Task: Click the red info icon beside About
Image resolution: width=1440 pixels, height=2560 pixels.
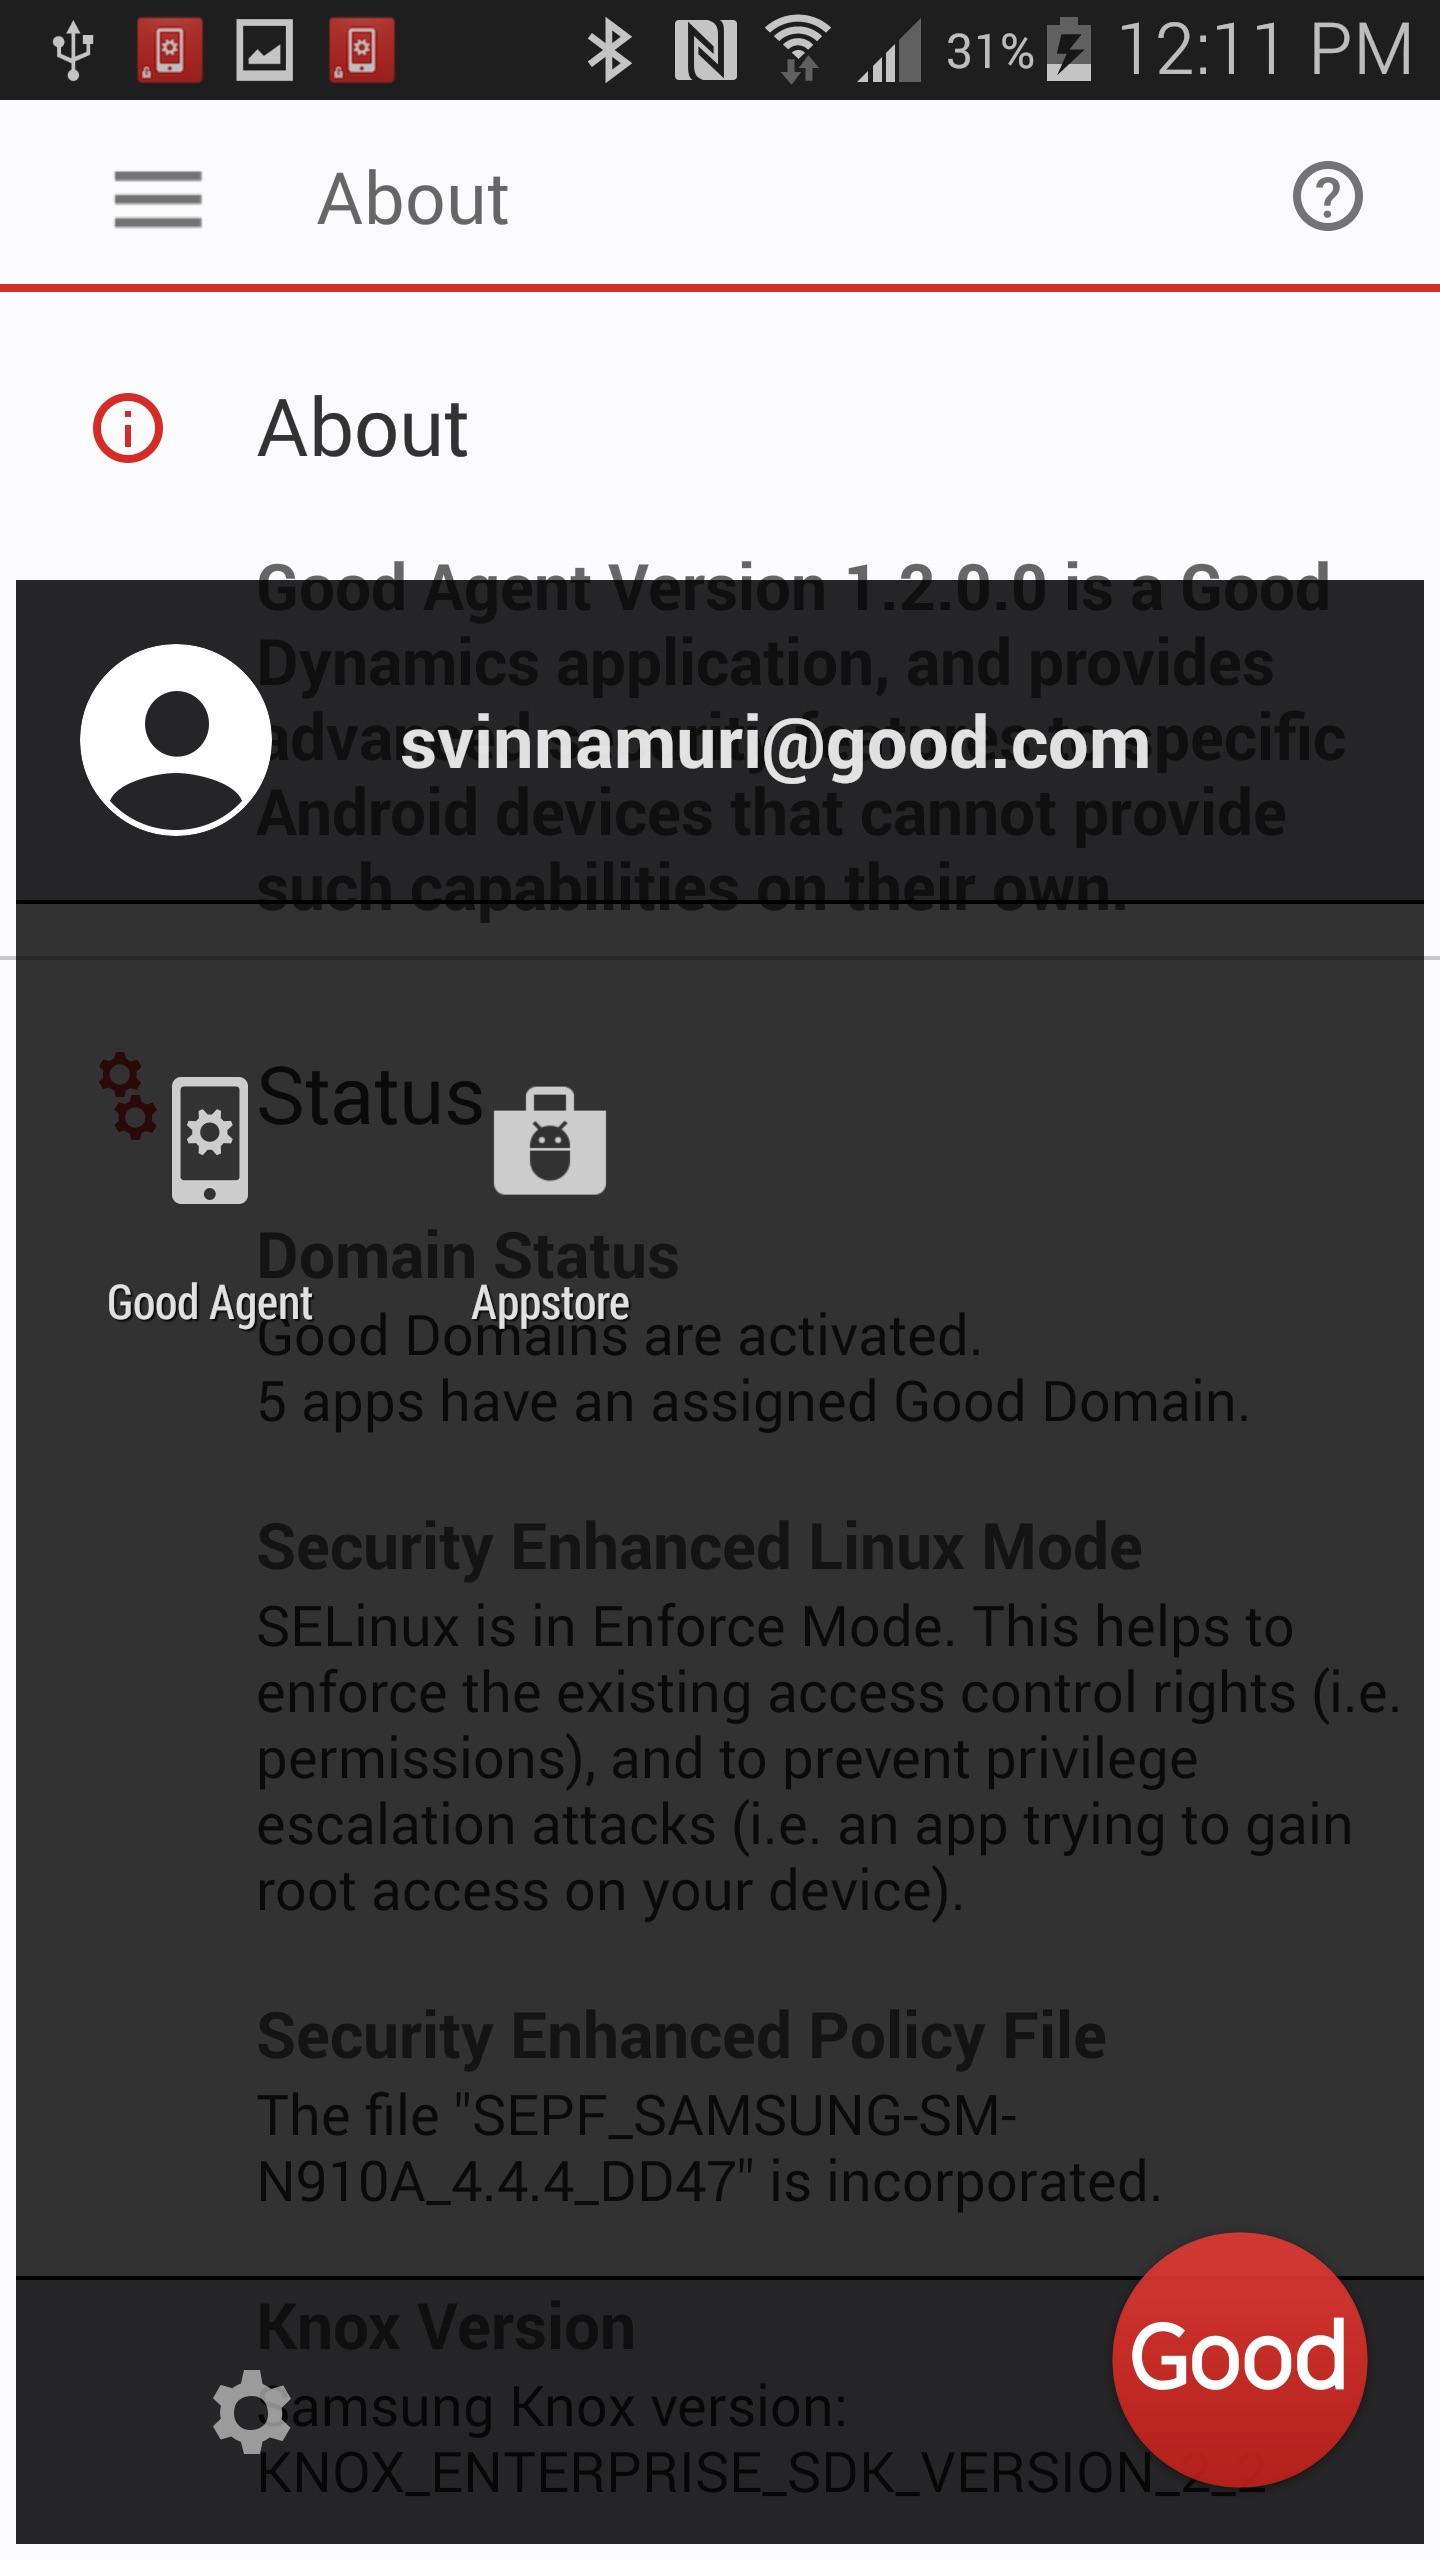Action: (128, 428)
